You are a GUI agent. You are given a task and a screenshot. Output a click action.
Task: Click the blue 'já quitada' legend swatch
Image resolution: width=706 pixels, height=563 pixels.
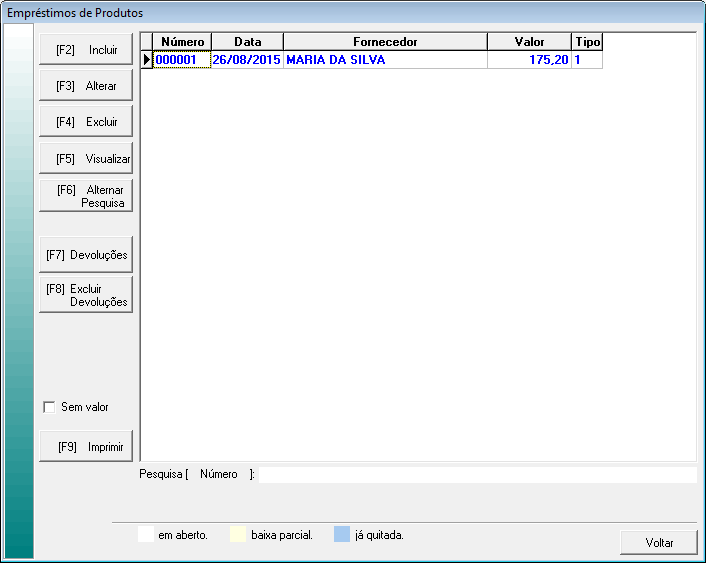coord(341,535)
